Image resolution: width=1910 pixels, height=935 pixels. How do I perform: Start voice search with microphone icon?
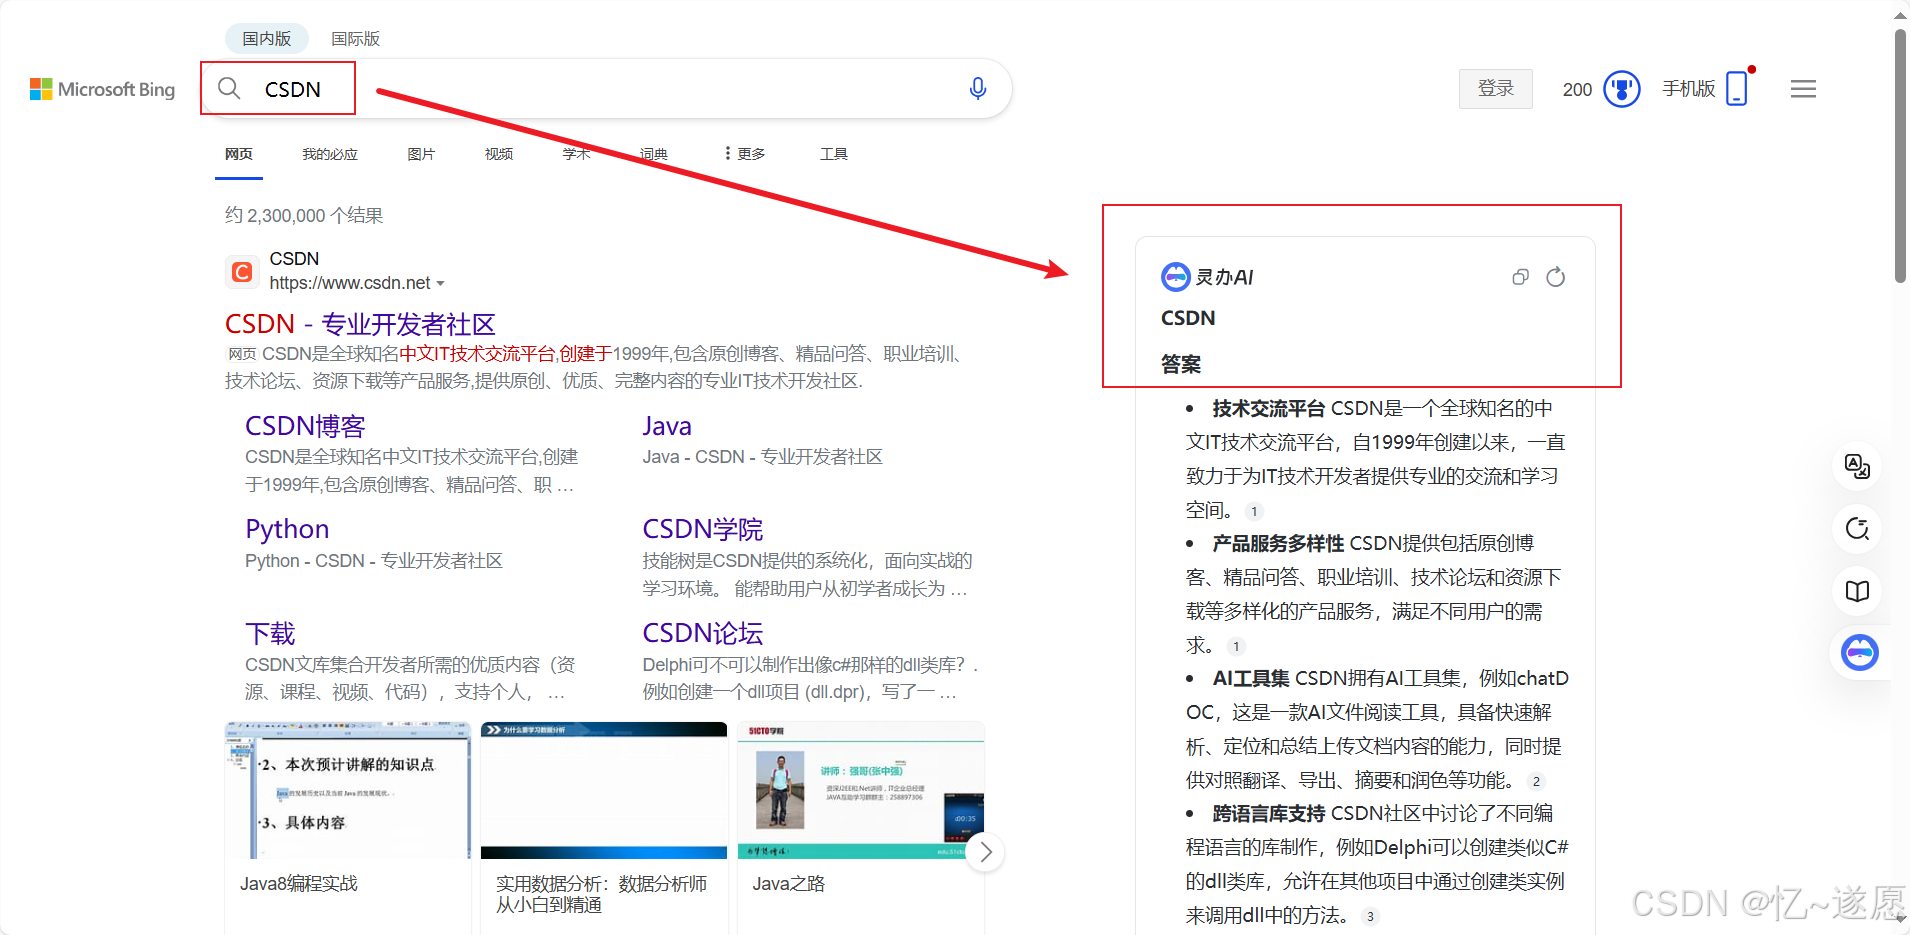pos(978,88)
